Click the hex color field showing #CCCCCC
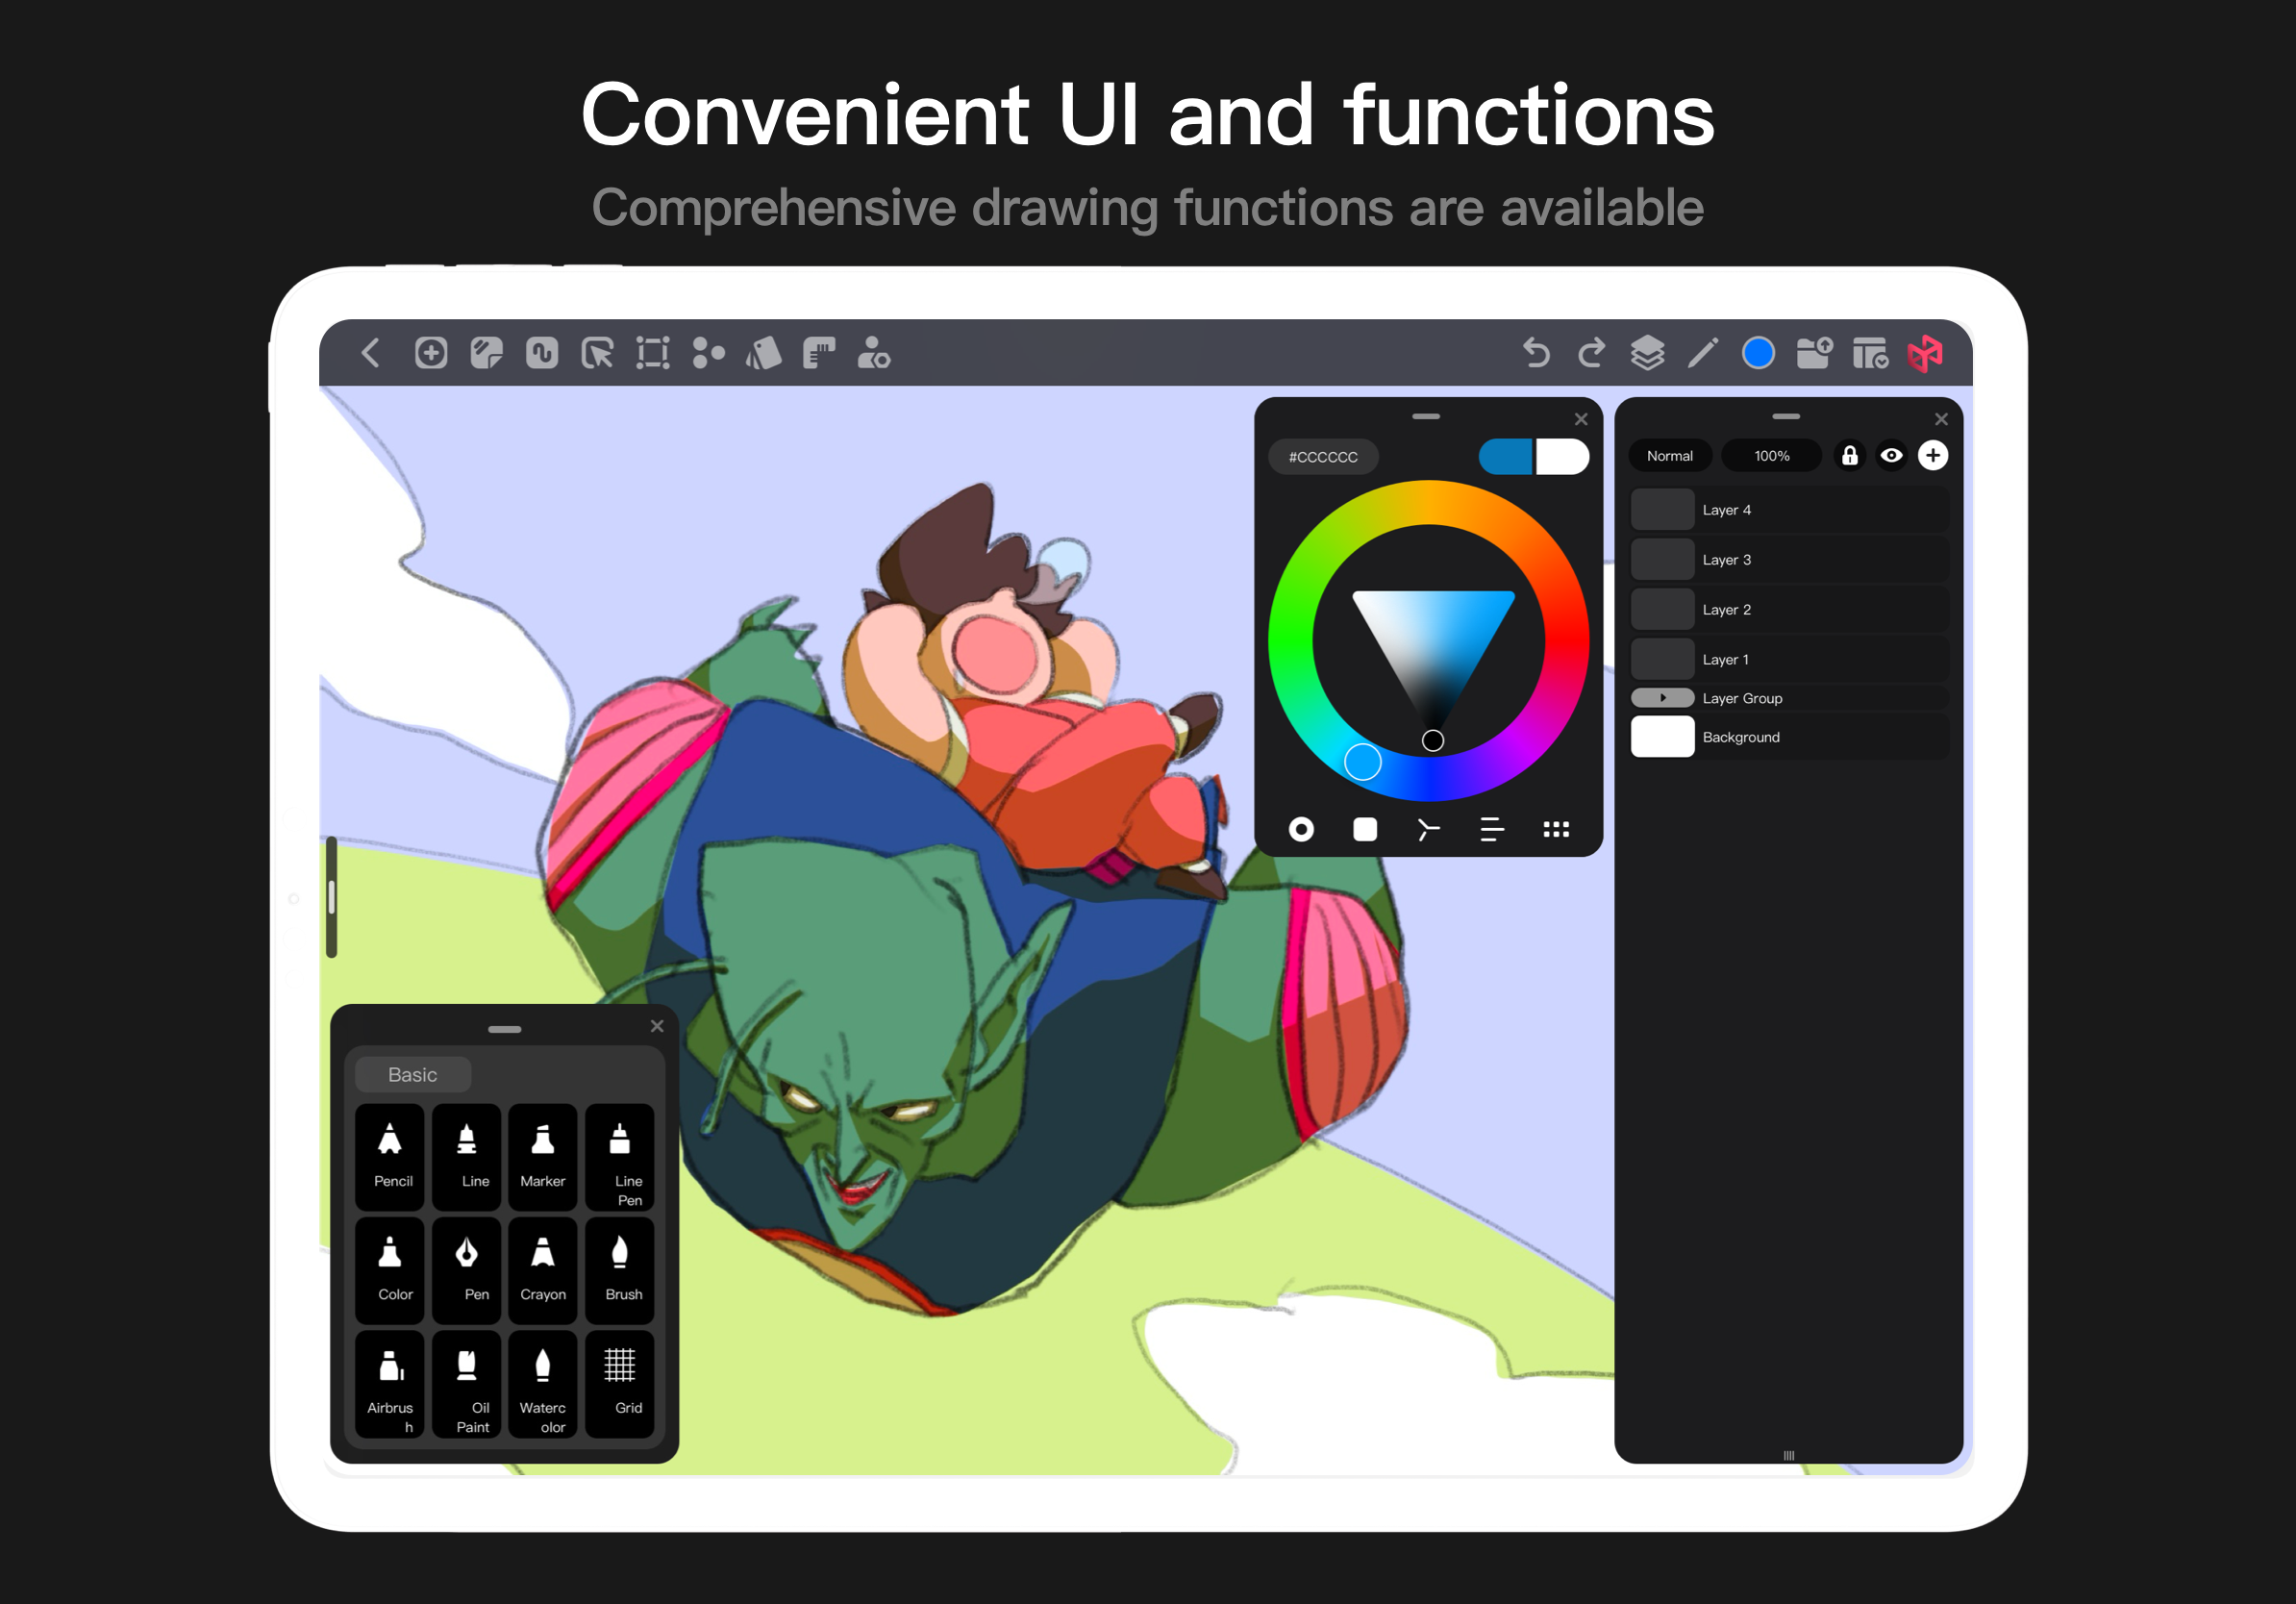The height and width of the screenshot is (1604, 2296). point(1322,456)
